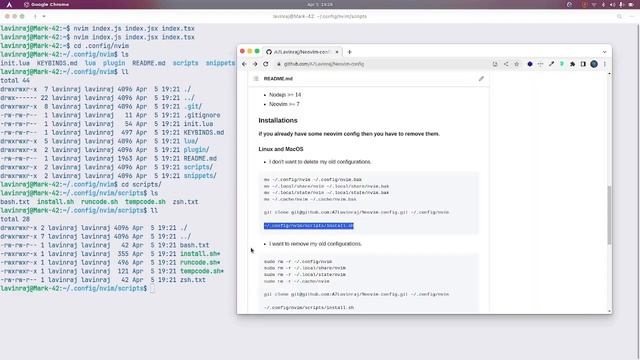This screenshot has width=640, height=360.
Task: Click the microphone icon in system tray
Action: (621, 4)
